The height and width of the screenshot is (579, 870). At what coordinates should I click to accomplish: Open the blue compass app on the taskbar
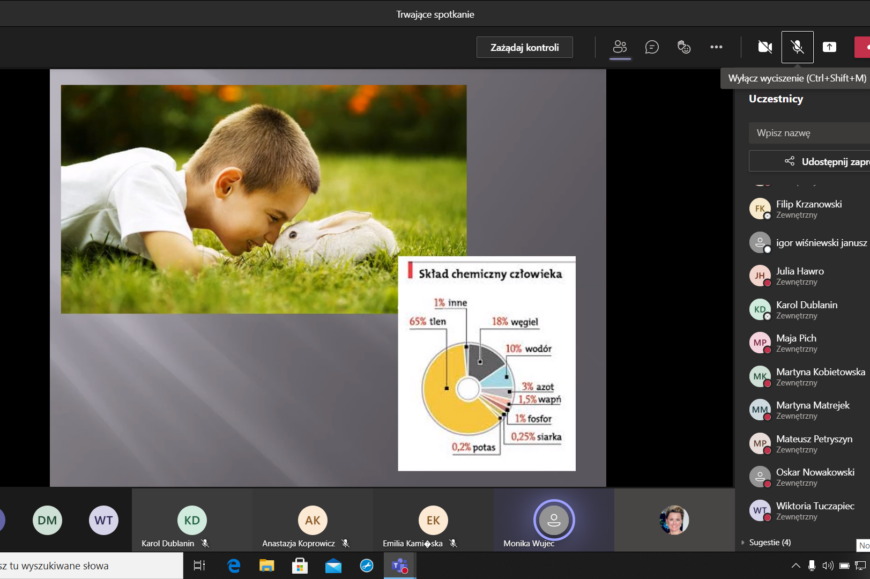point(367,566)
